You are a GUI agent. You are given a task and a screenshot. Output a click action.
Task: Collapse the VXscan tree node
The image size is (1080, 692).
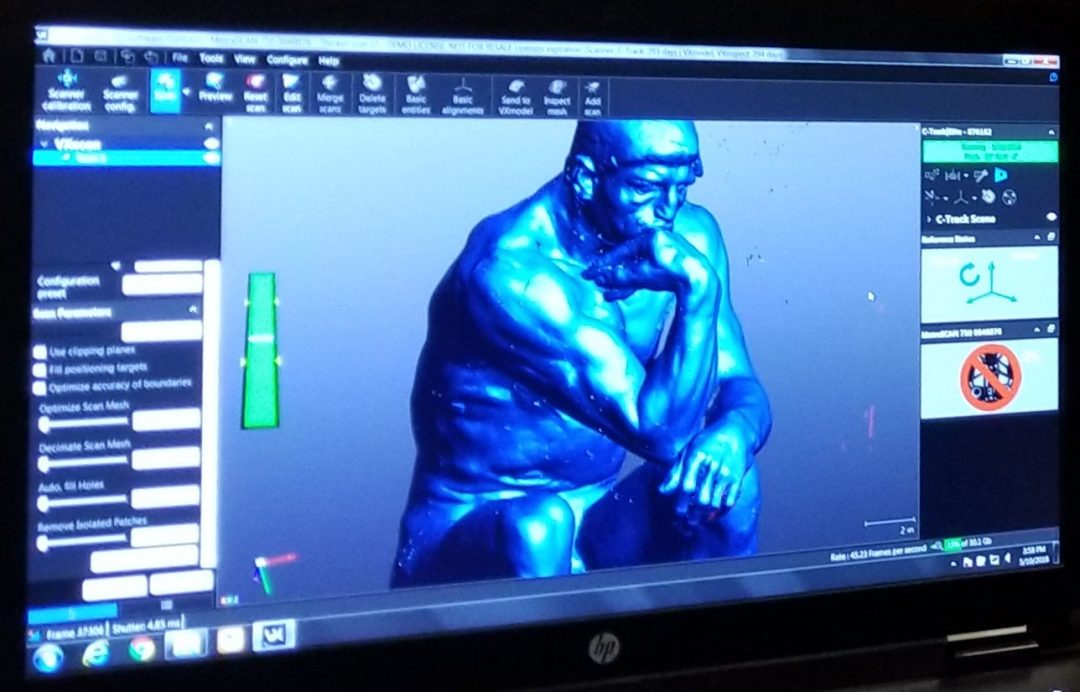point(45,145)
